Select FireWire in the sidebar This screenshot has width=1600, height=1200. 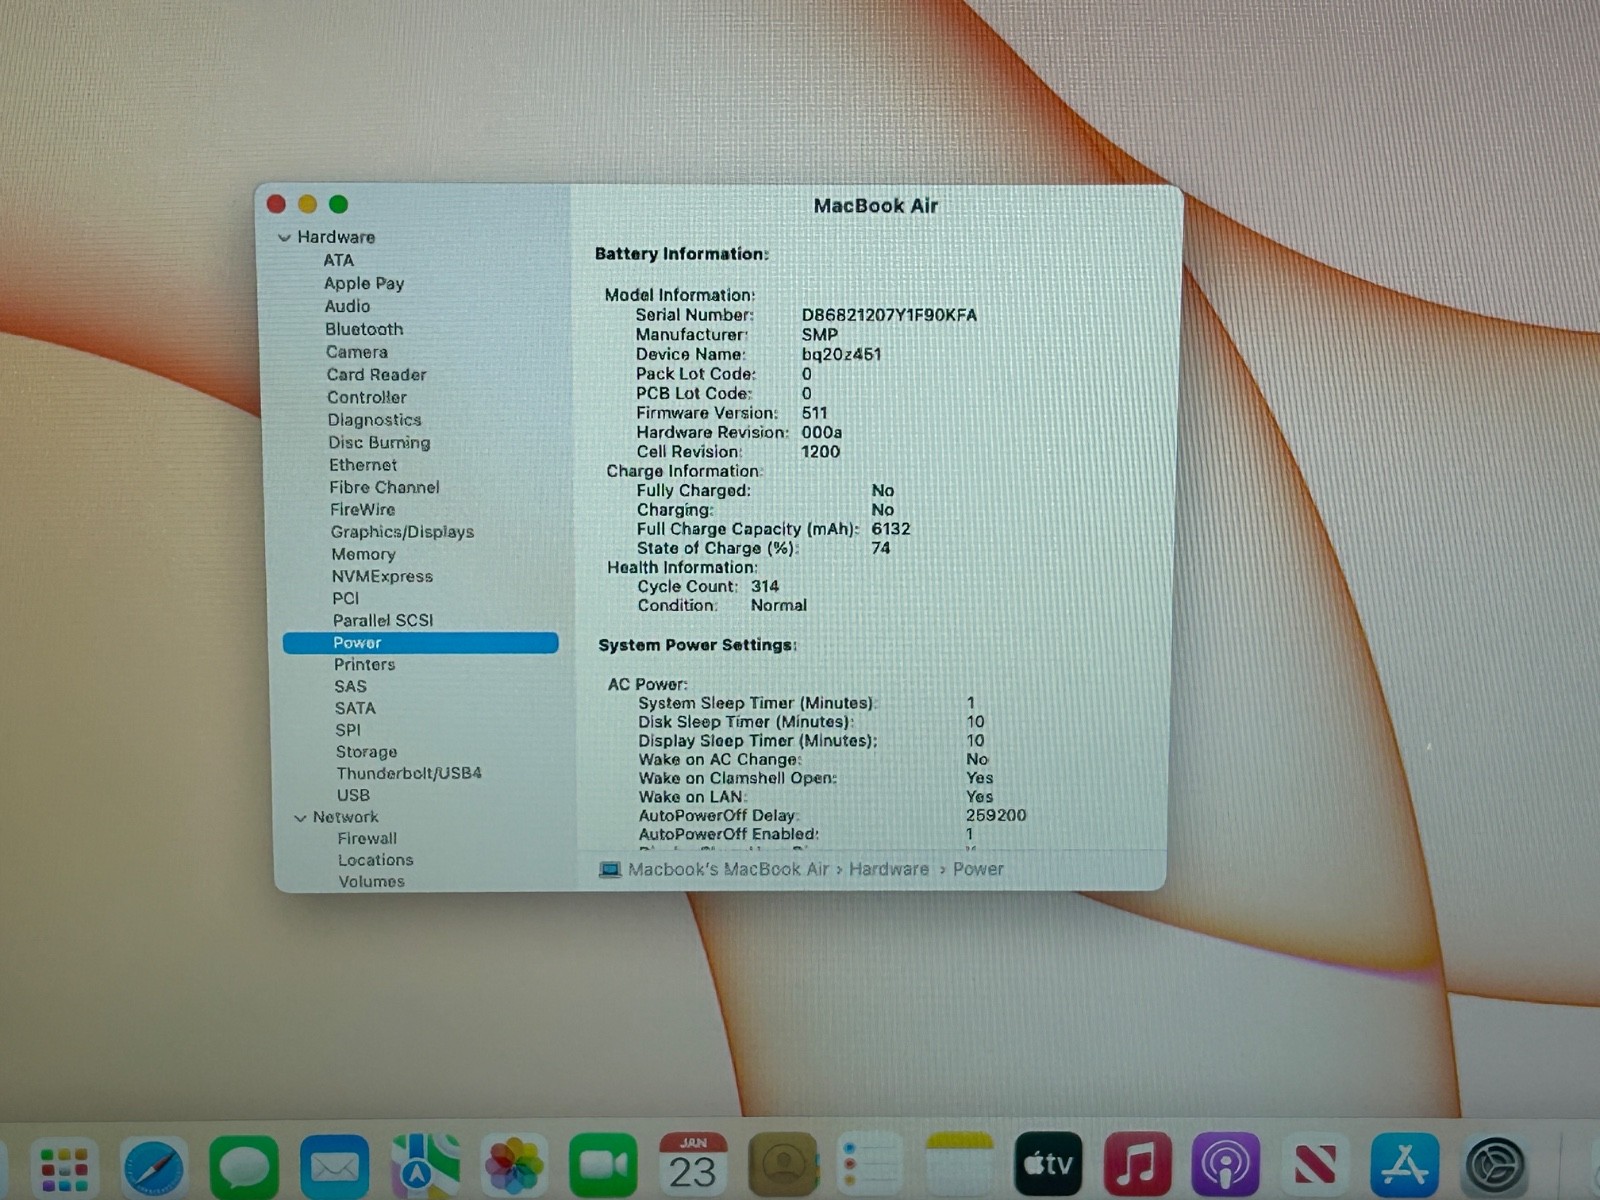tap(362, 509)
